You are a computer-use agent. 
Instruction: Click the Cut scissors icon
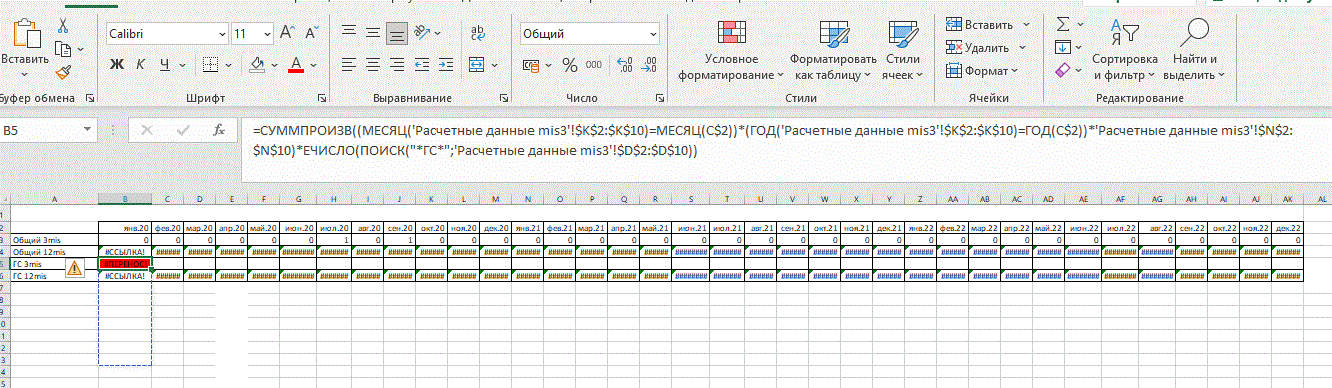tap(63, 26)
